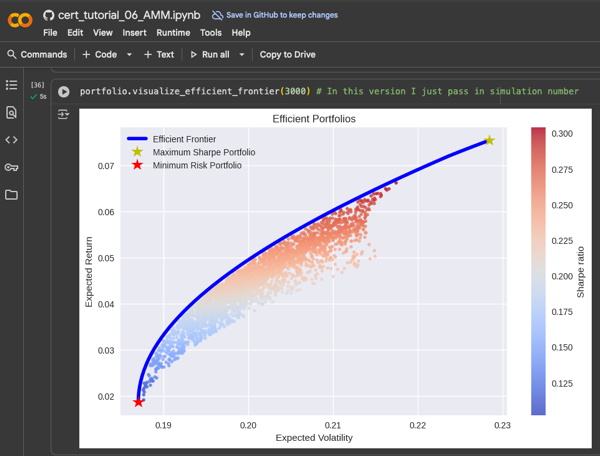
Task: Click the notebook title cert_tutorial_06_AMM.ipynb
Action: pyautogui.click(x=130, y=16)
